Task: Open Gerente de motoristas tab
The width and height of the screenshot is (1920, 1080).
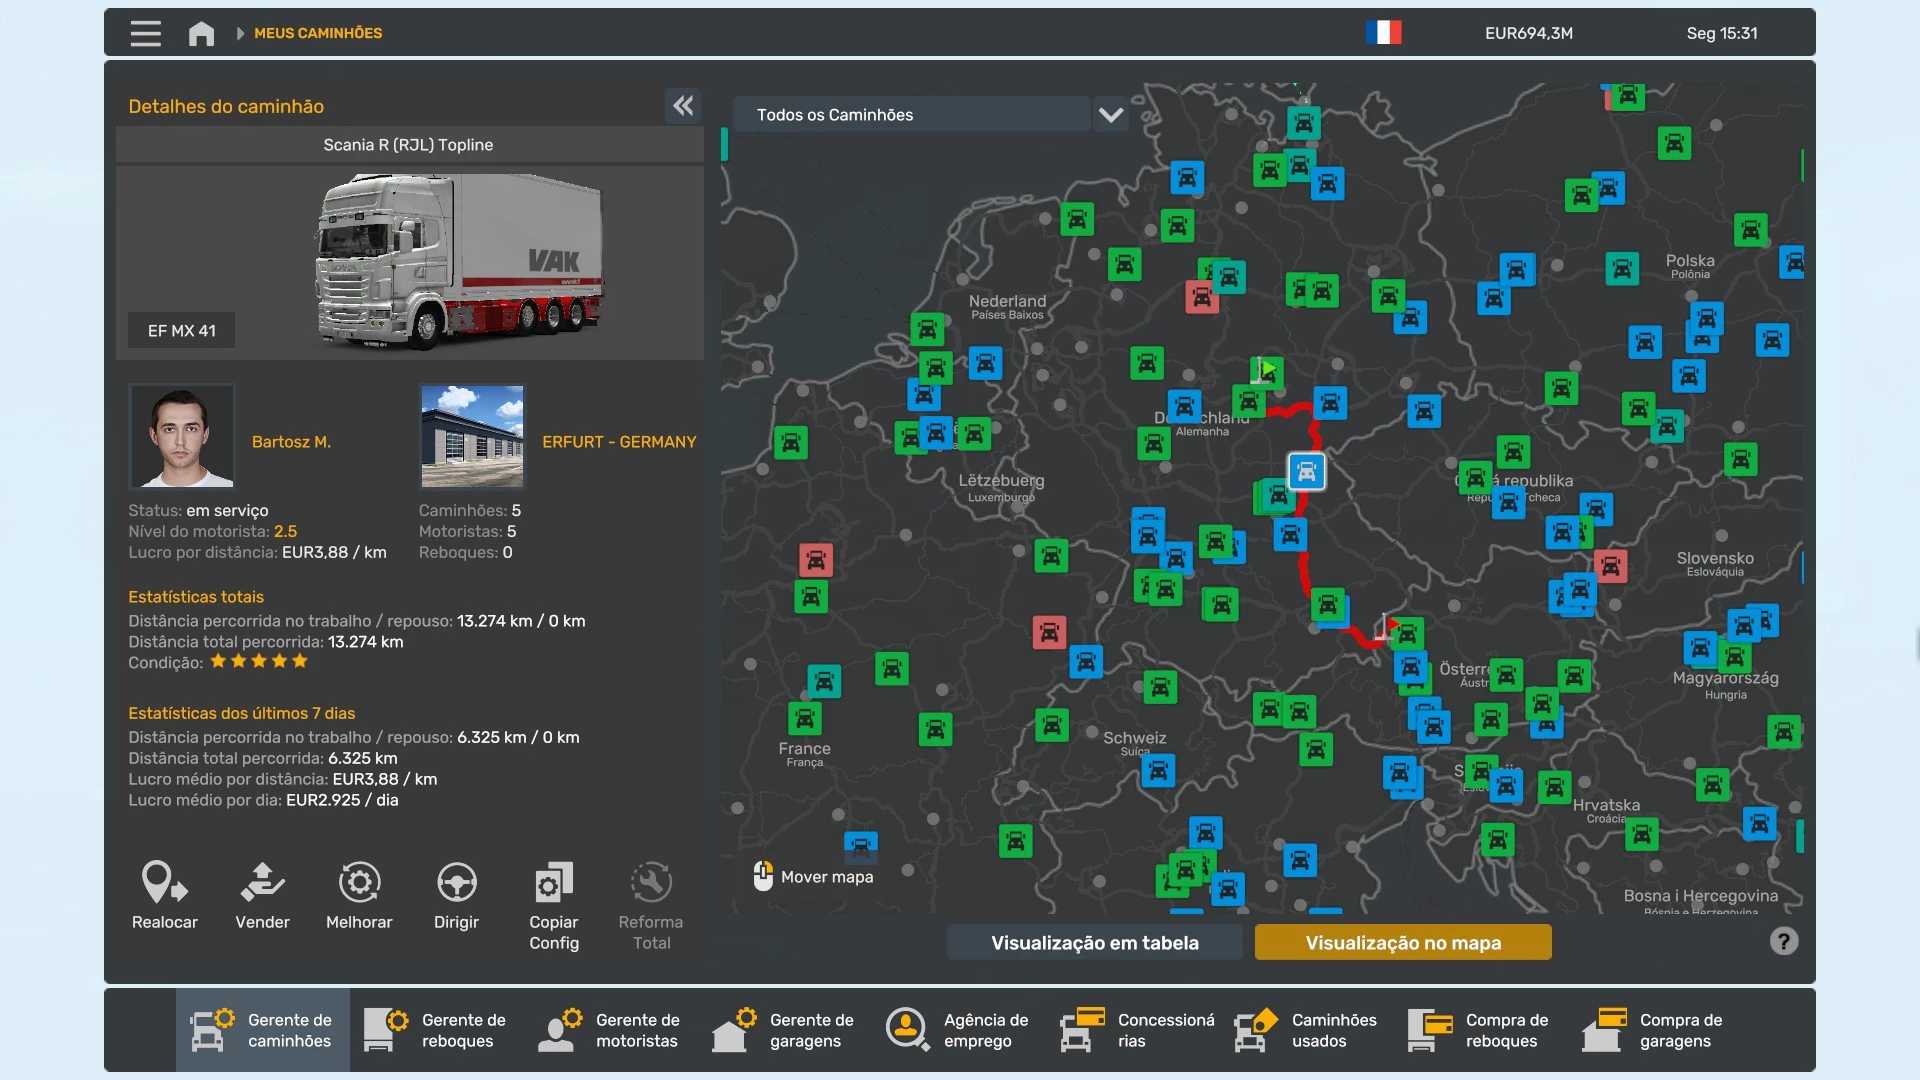Action: tap(610, 1030)
